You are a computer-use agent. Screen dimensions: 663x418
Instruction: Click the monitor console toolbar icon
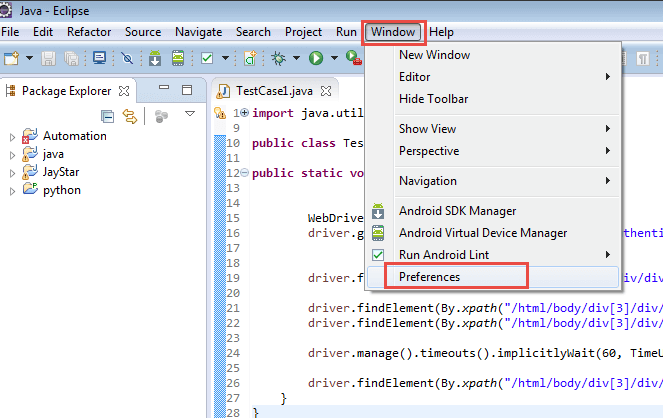100,58
